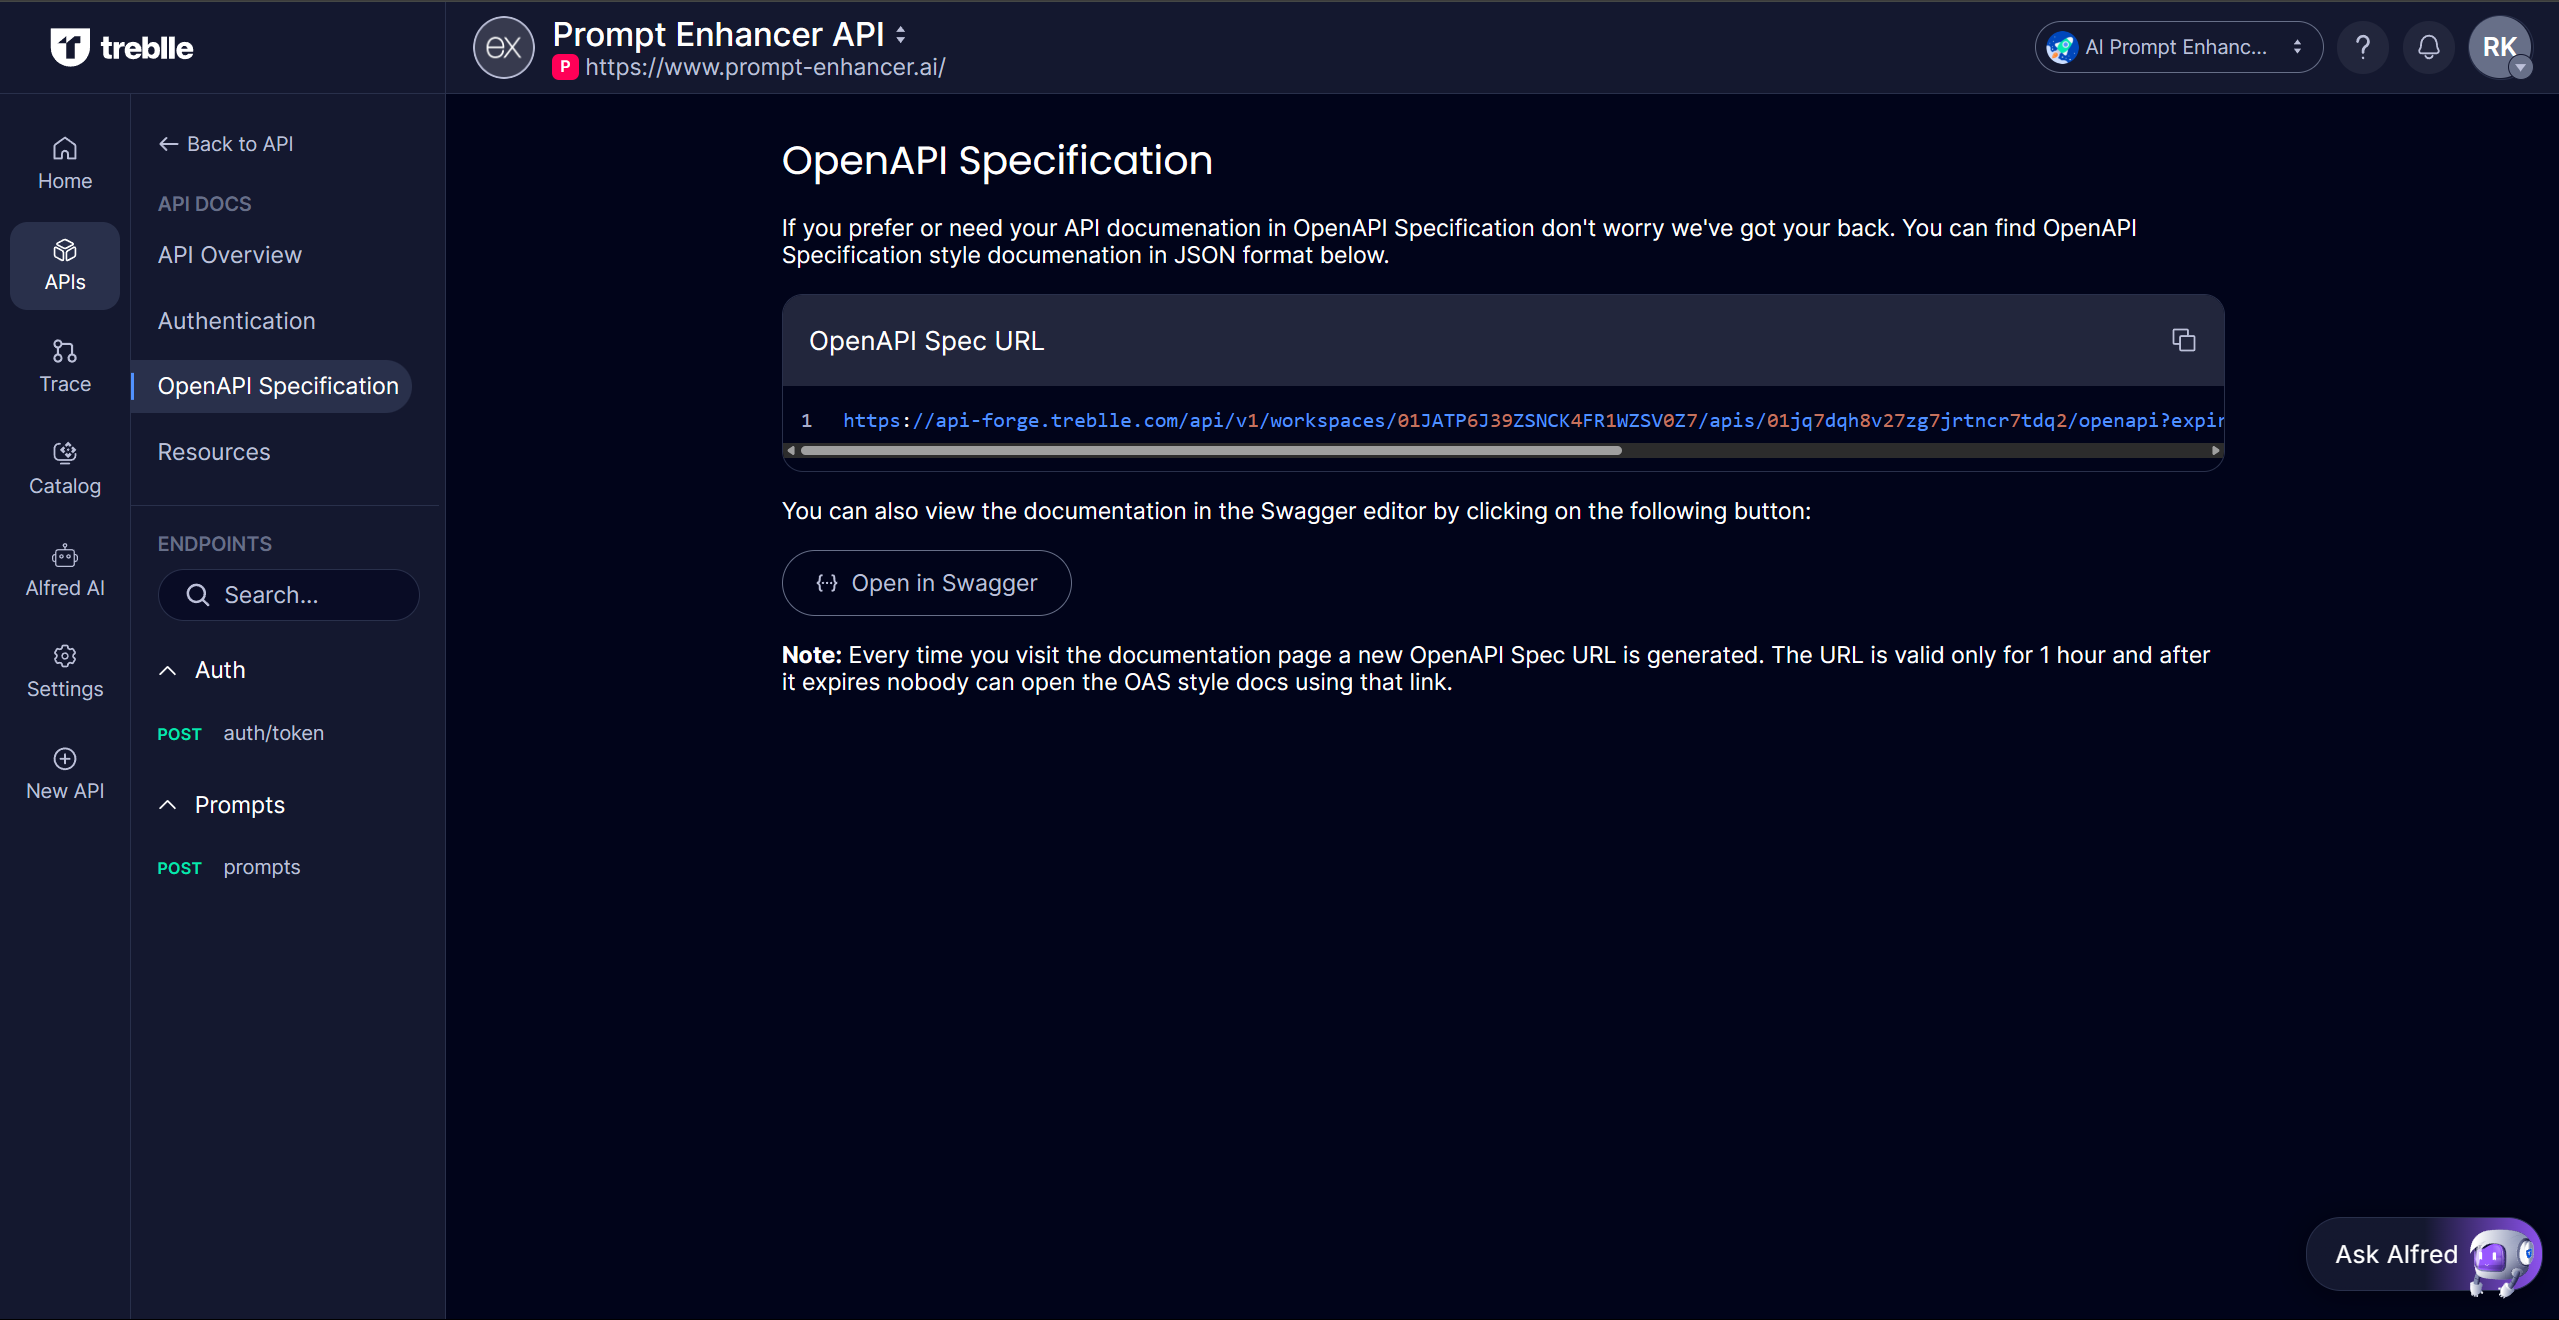Viewport: 2559px width, 1320px height.
Task: Open Settings from sidebar
Action: (65, 672)
